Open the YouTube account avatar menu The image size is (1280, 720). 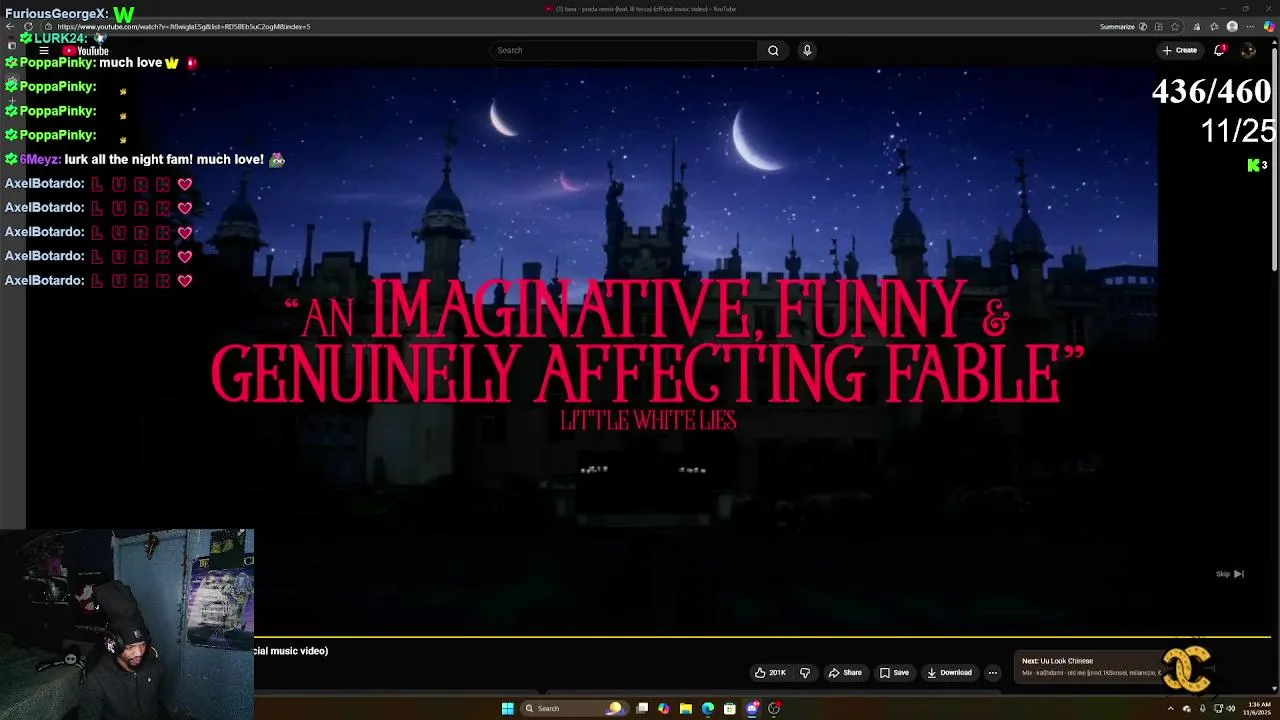[x=1248, y=50]
